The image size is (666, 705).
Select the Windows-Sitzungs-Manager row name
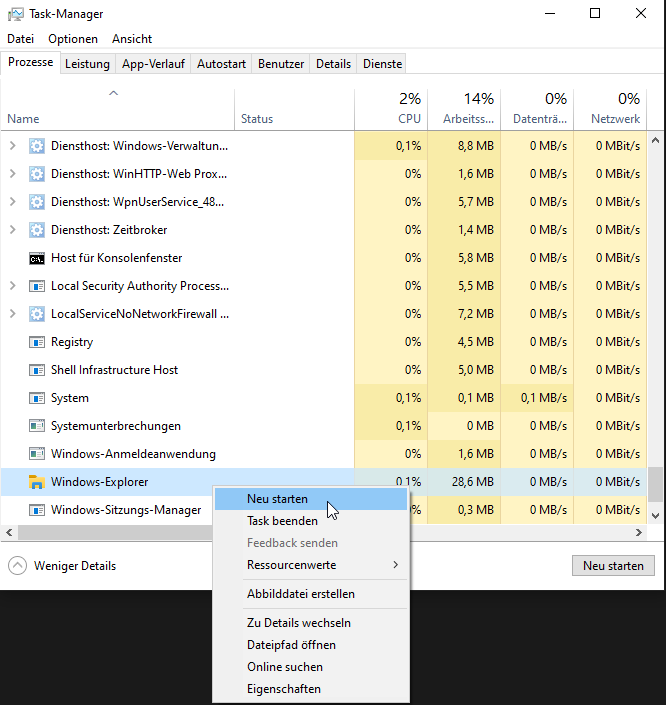point(126,510)
